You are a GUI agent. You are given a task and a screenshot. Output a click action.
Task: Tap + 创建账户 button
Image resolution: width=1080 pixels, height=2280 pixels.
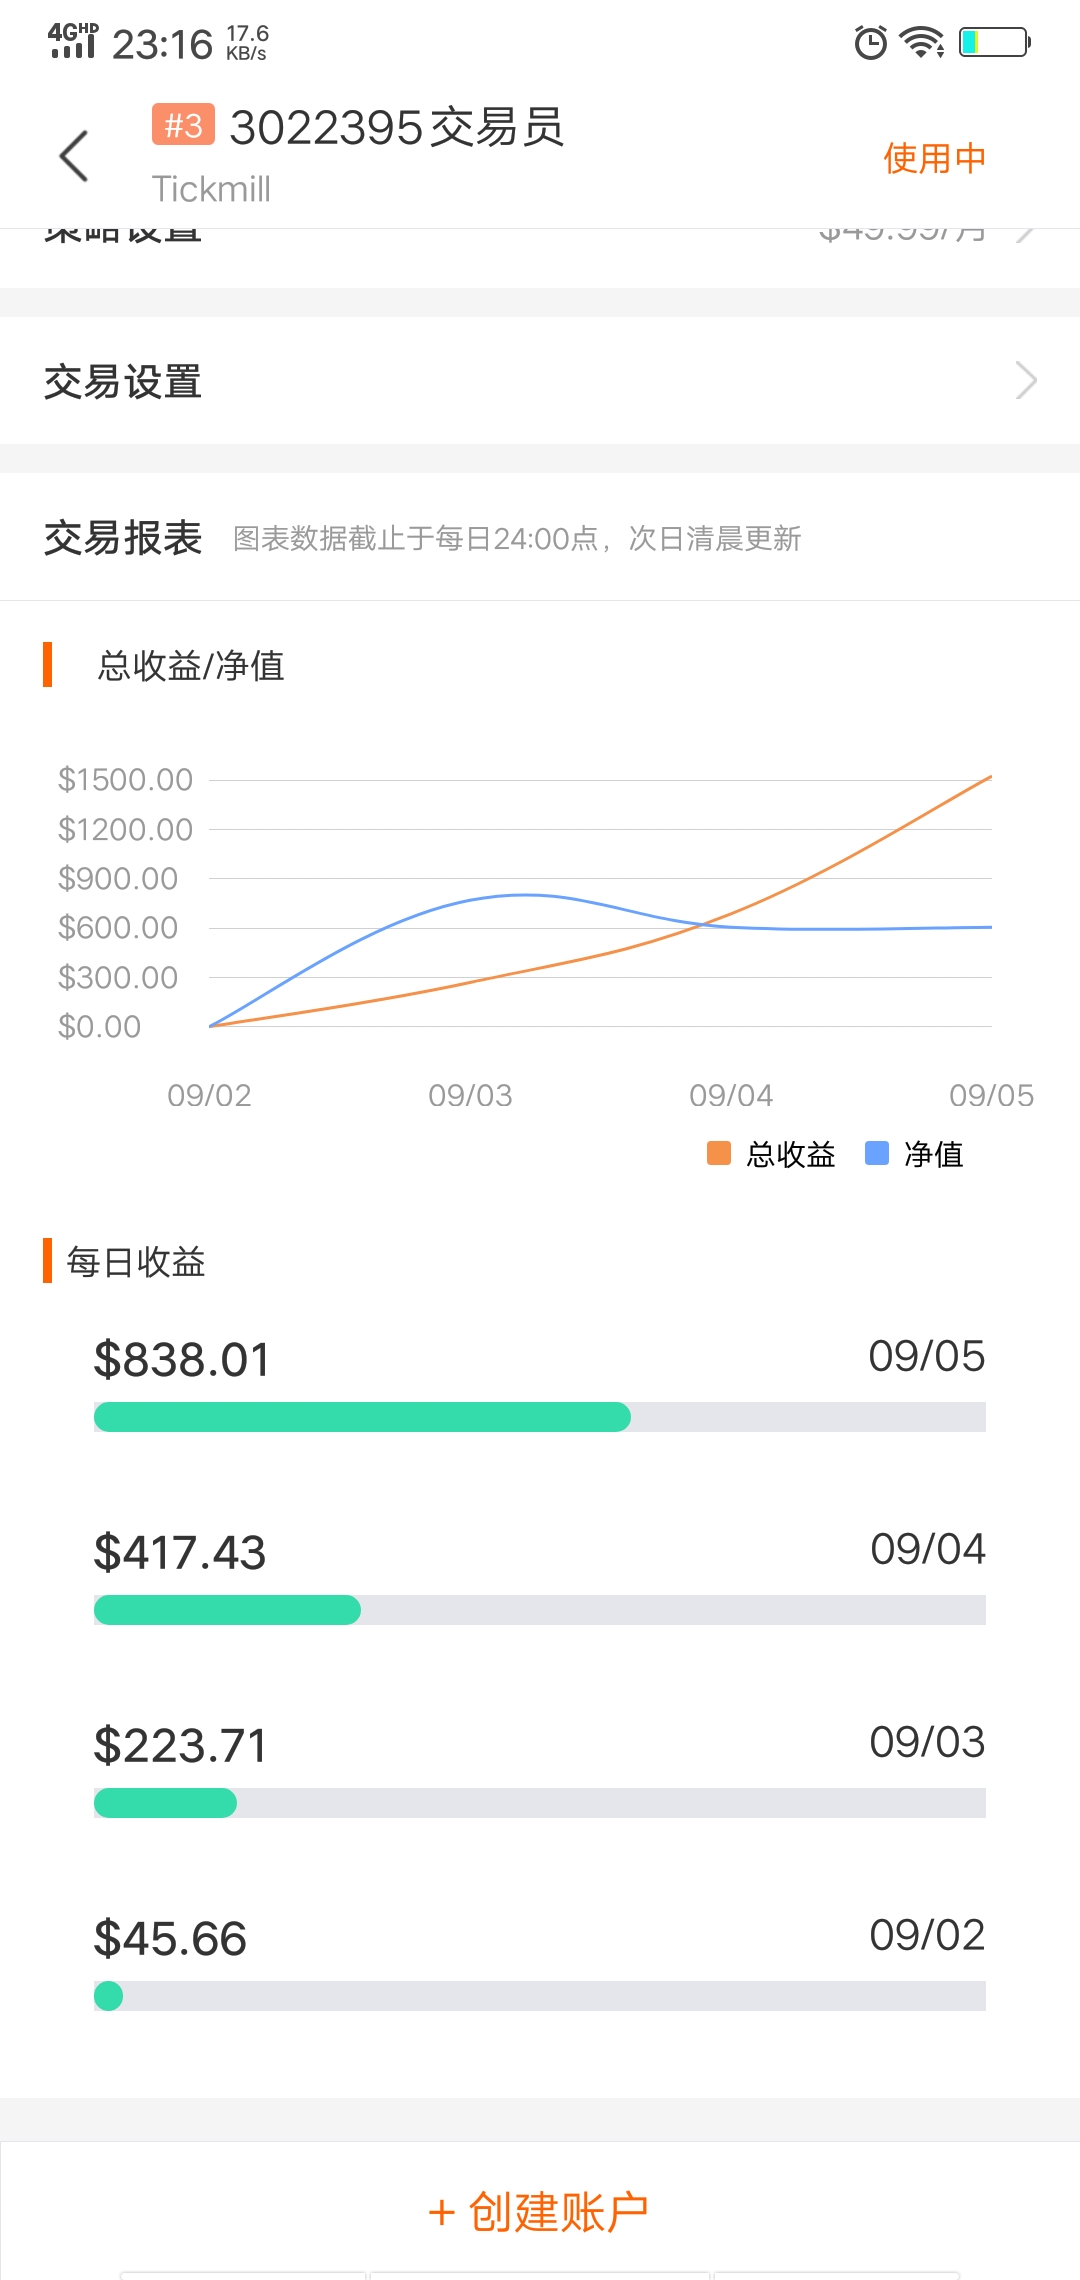click(x=540, y=2212)
